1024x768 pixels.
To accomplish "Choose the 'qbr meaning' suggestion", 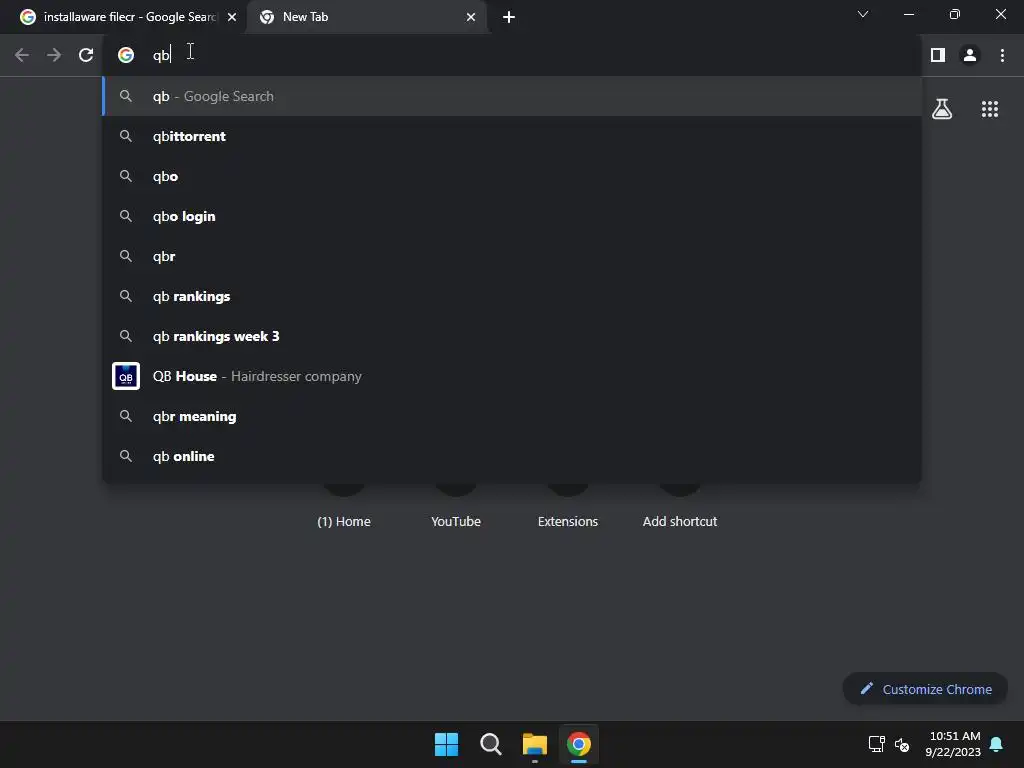I will click(x=512, y=416).
